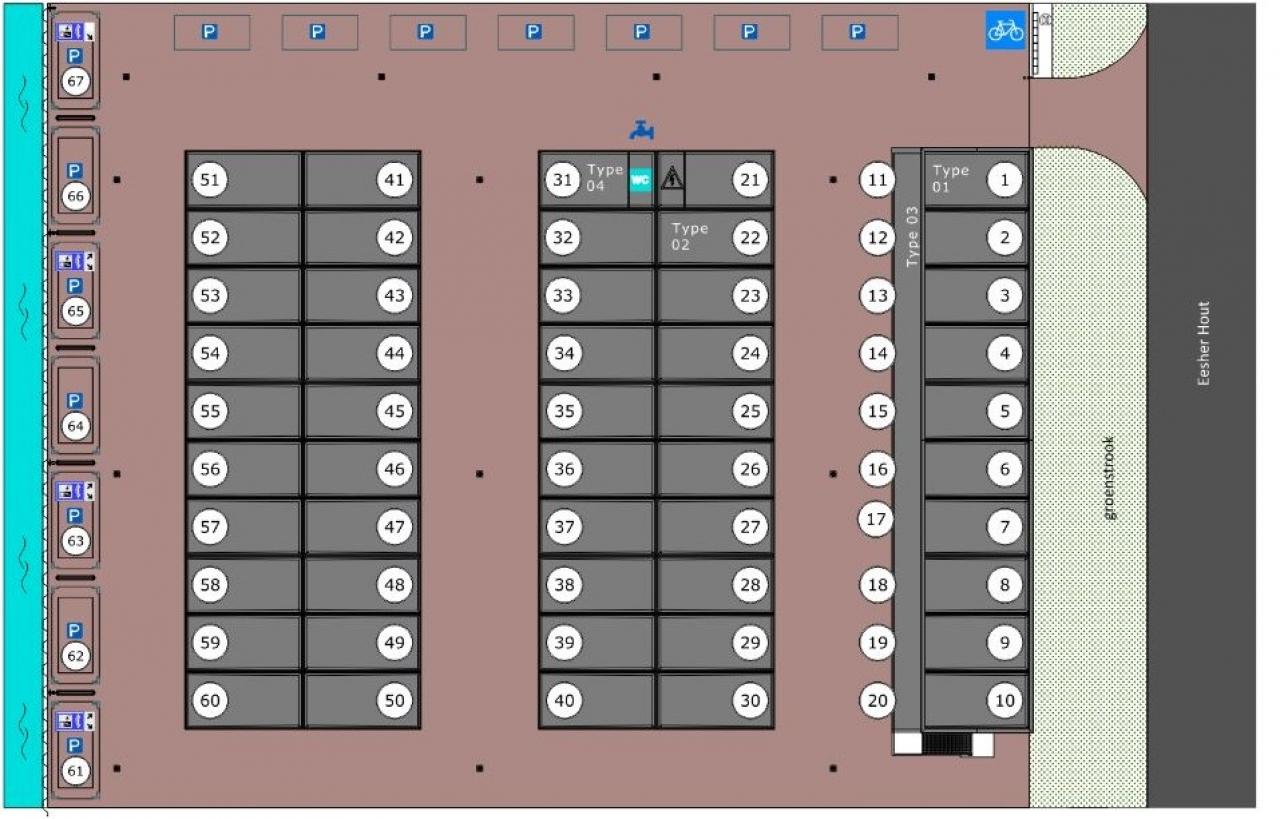Select waterside plot number 67
The height and width of the screenshot is (819, 1280).
pyautogui.click(x=75, y=81)
